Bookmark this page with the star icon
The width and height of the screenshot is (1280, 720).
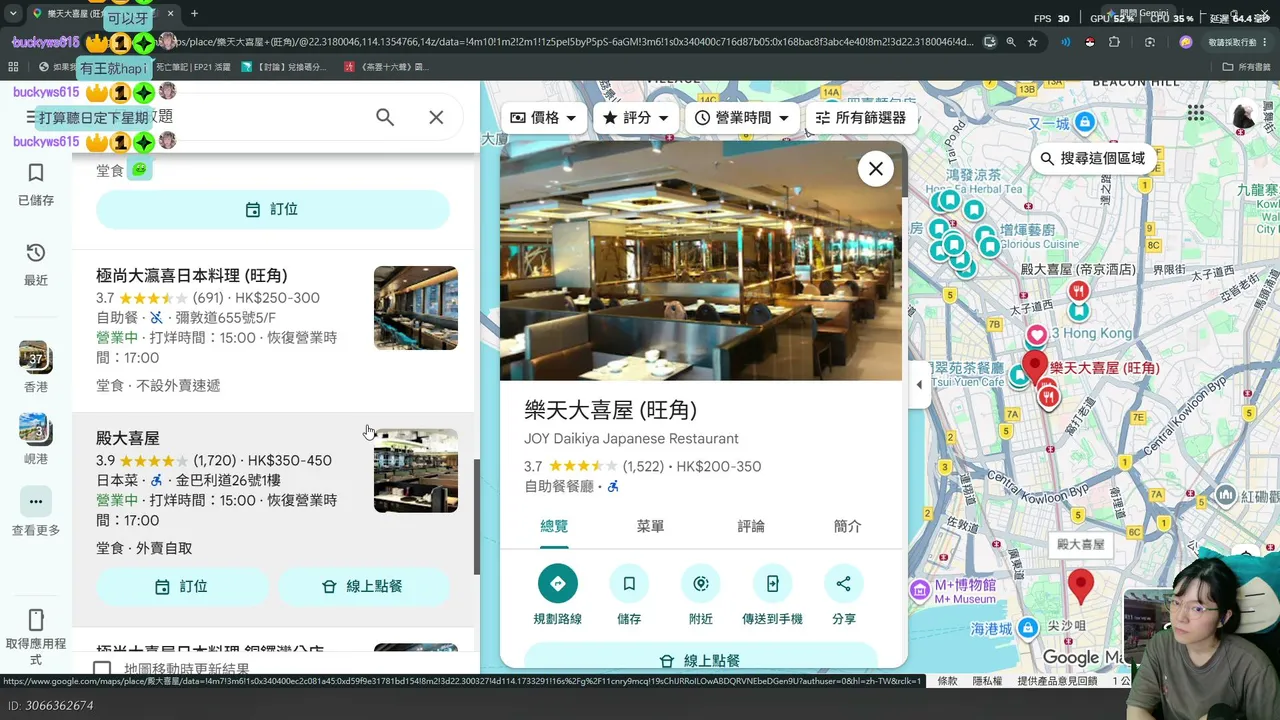[1032, 42]
